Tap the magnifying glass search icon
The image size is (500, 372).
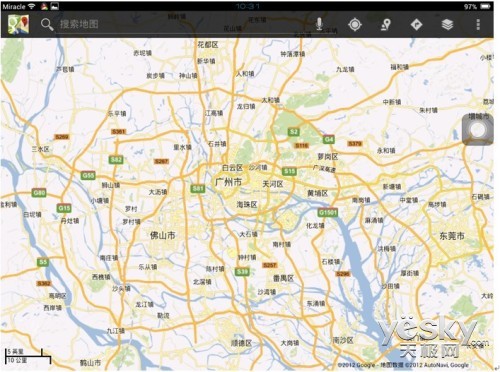coord(47,24)
